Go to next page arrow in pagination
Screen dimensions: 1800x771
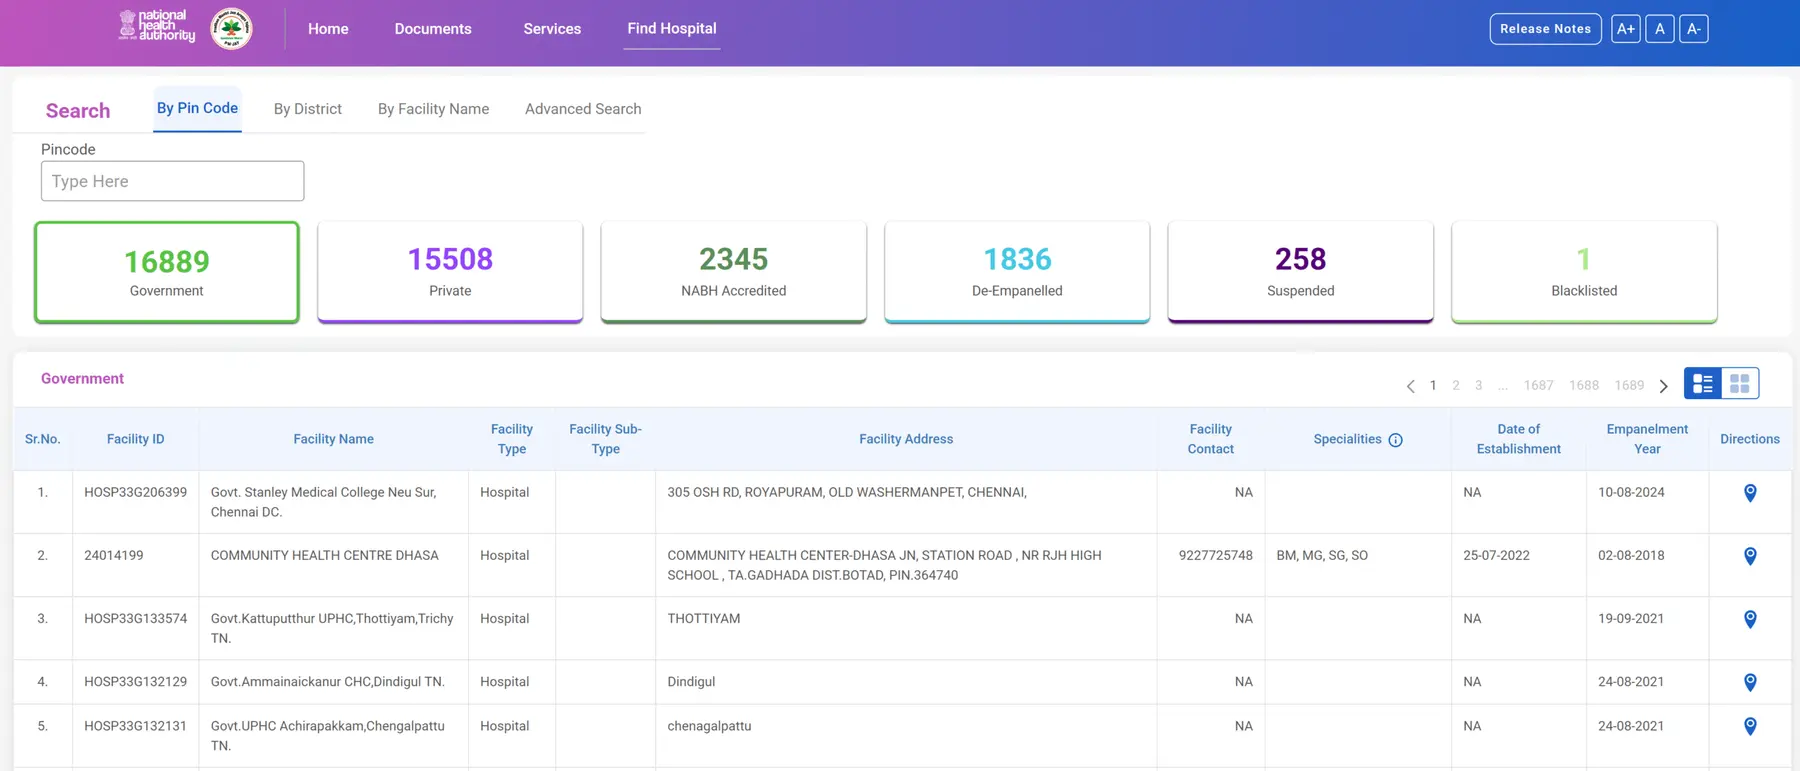(x=1663, y=386)
